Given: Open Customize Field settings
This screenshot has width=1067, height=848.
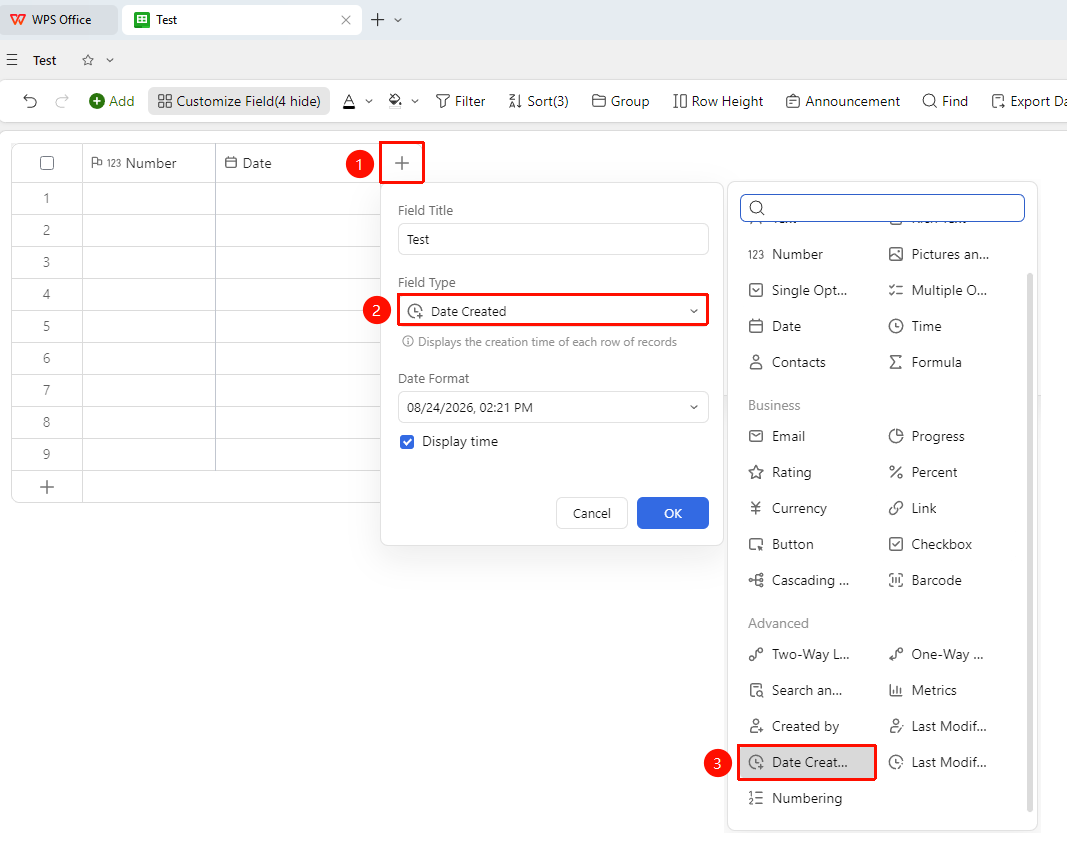Looking at the screenshot, I should tap(239, 101).
